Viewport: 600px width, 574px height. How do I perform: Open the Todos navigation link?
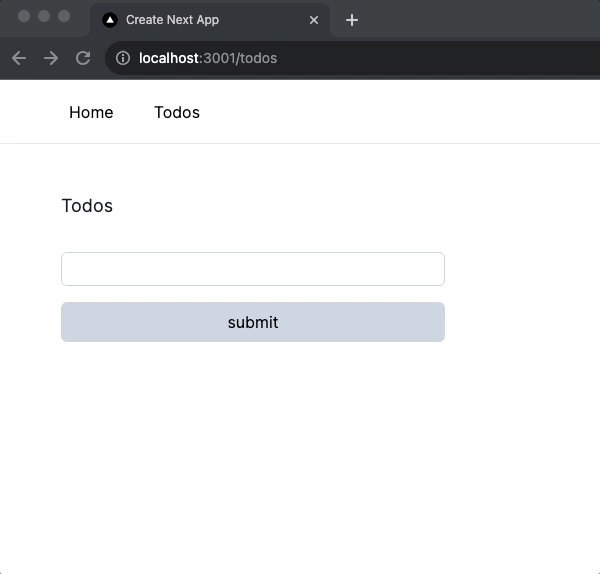177,113
